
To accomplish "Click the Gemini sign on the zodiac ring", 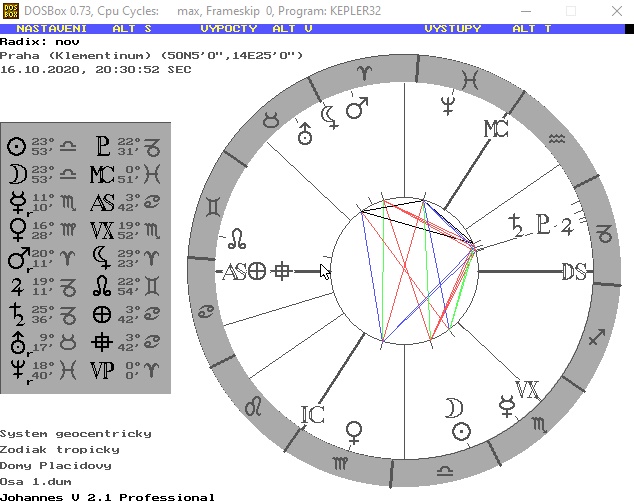I will click(213, 207).
